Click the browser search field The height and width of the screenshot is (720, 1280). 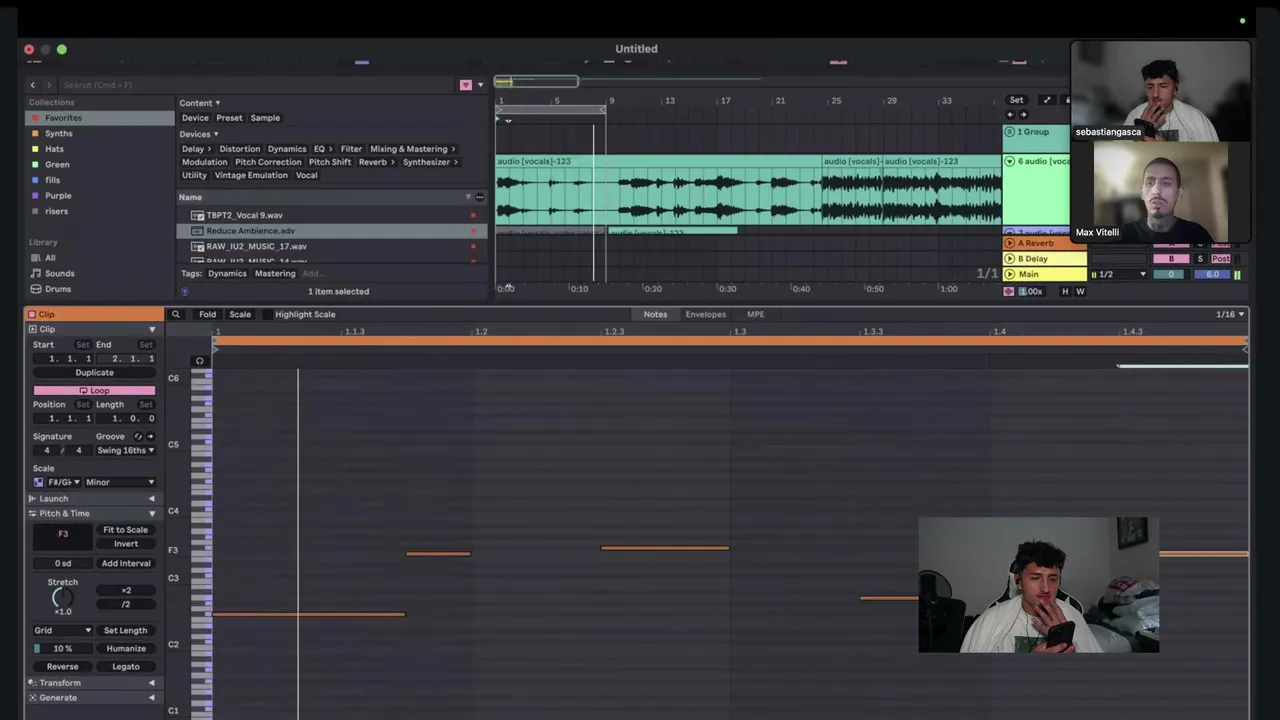255,85
